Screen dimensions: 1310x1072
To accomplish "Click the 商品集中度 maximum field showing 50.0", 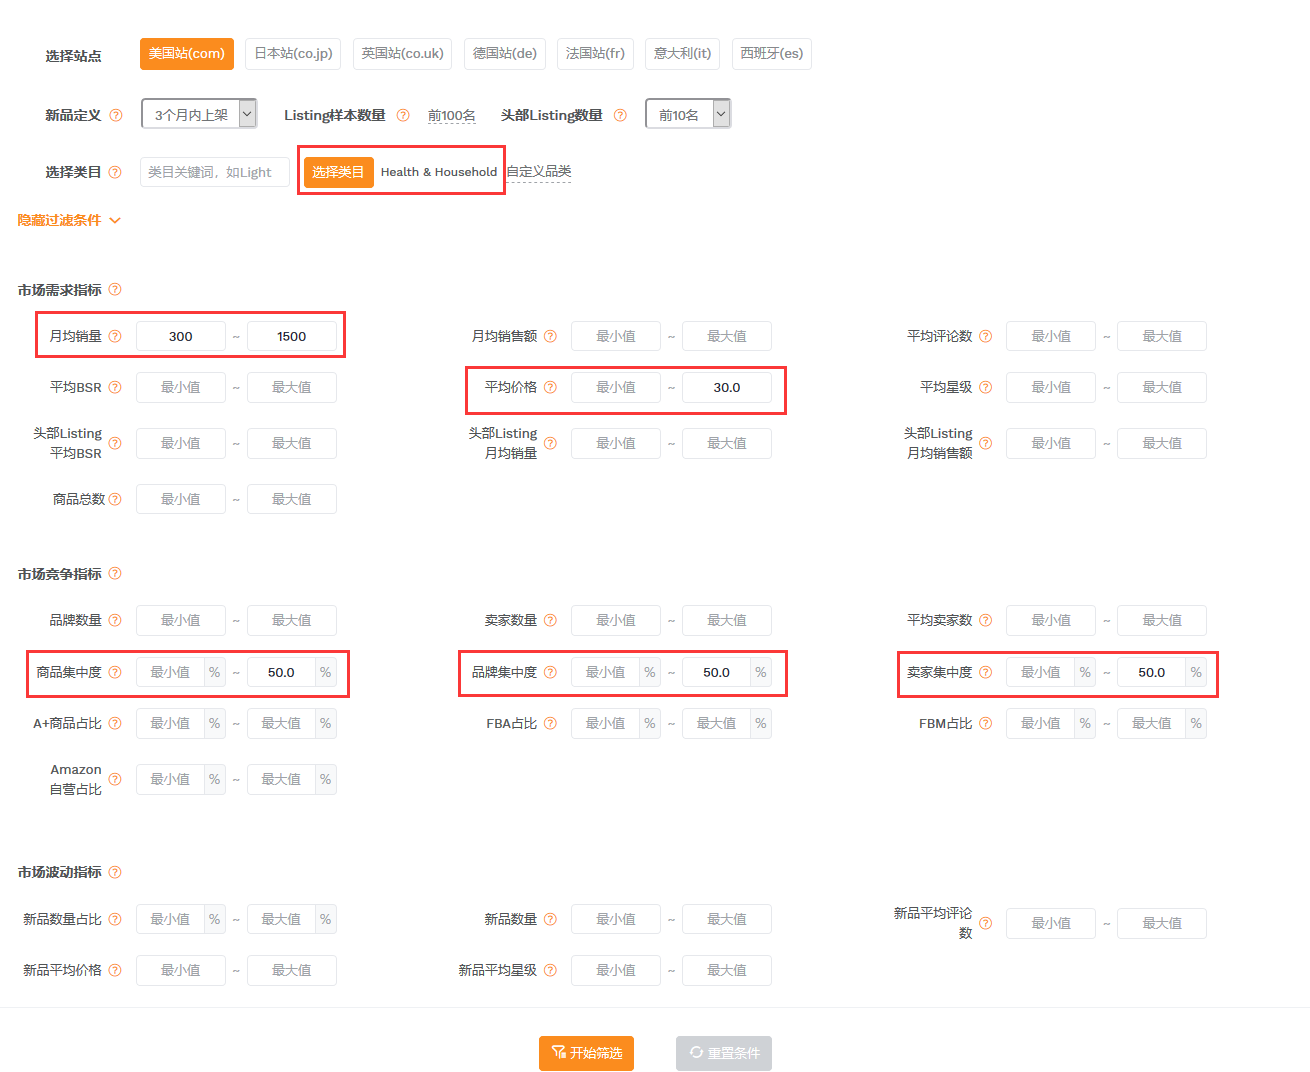I will [281, 672].
